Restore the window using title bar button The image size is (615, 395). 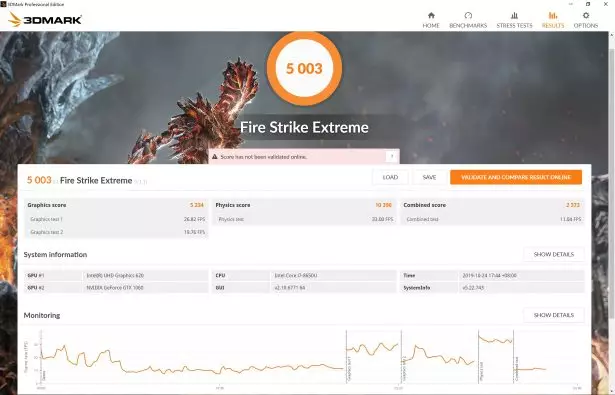point(588,4)
